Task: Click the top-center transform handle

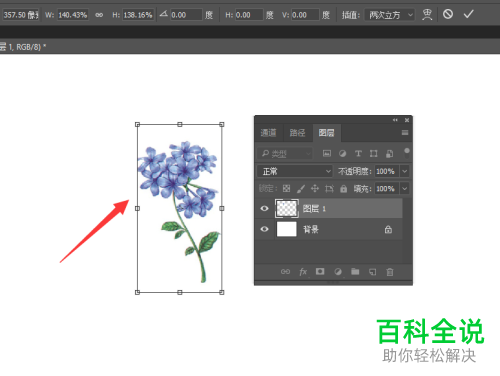Action: click(180, 124)
